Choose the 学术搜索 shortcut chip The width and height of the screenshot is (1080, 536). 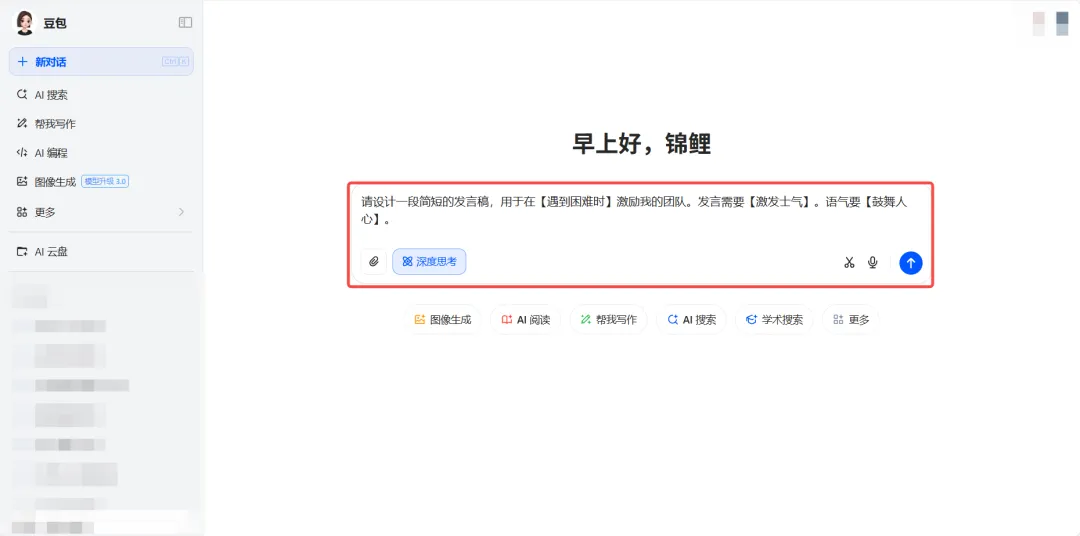[774, 320]
